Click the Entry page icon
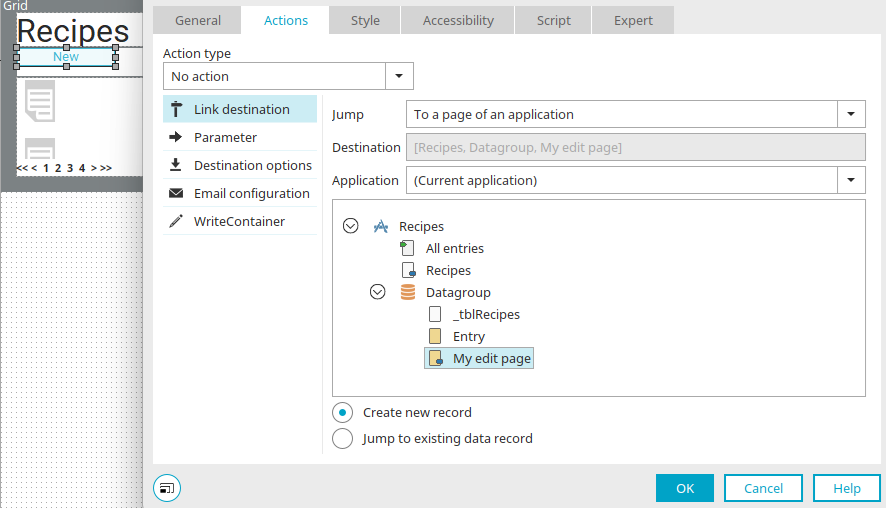 [x=435, y=336]
